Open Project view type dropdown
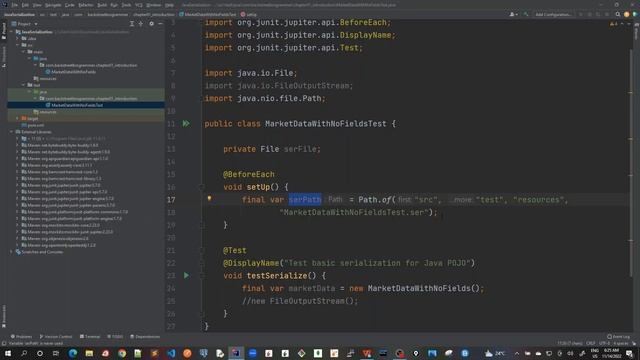Viewport: 640px width, 360px height. (25, 24)
